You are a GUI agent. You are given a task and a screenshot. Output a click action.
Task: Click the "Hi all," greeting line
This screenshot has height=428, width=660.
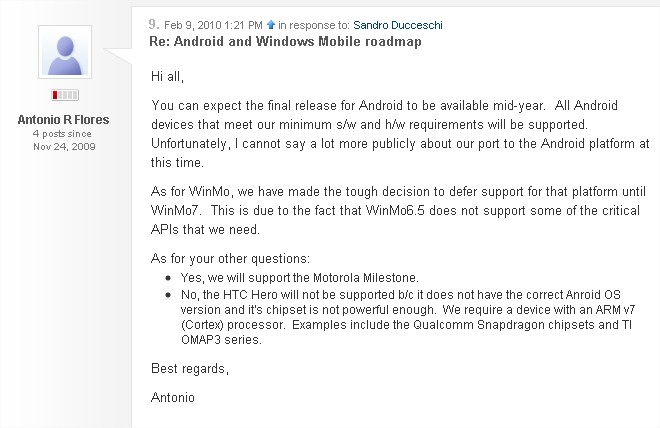(171, 76)
